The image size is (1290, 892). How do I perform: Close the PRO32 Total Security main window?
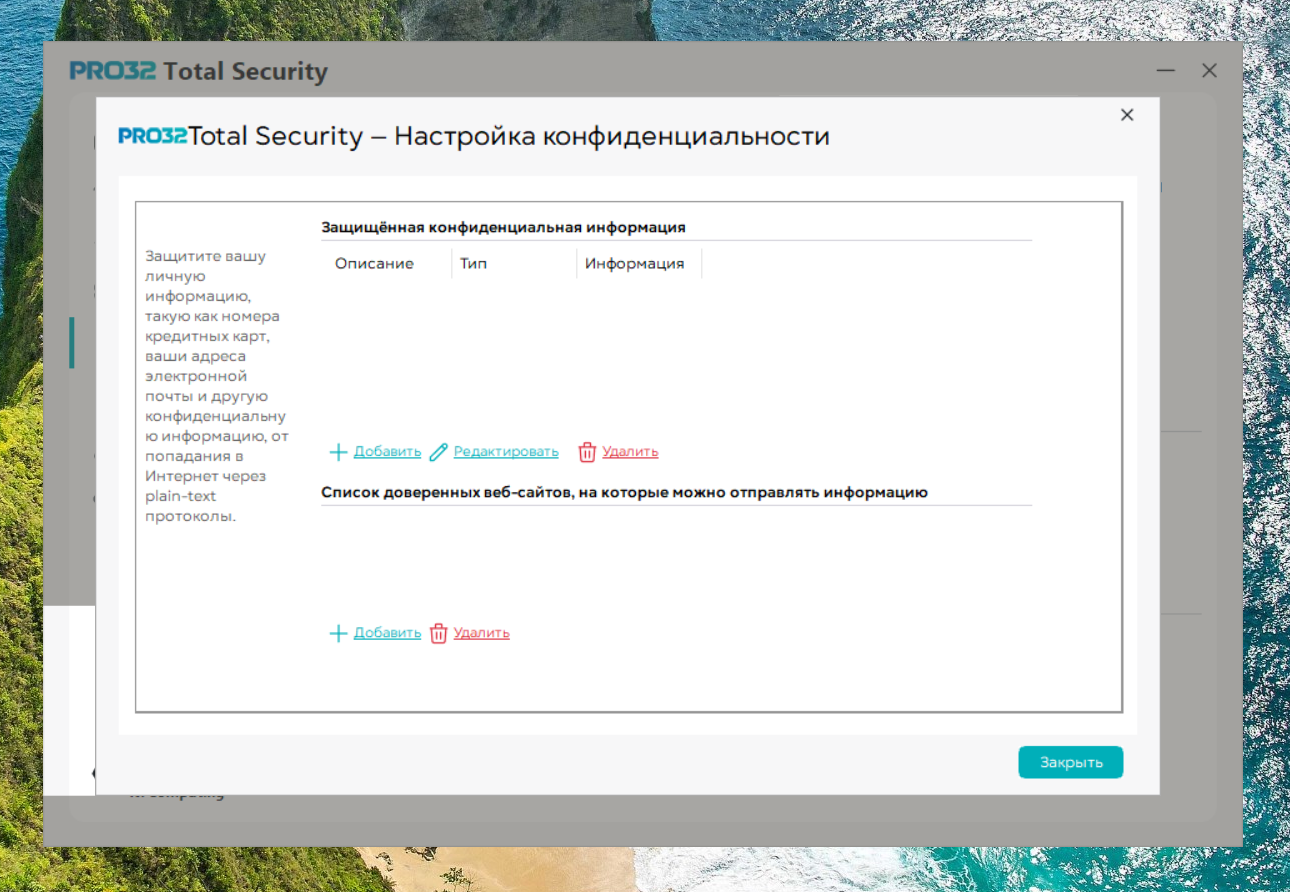[x=1210, y=71]
